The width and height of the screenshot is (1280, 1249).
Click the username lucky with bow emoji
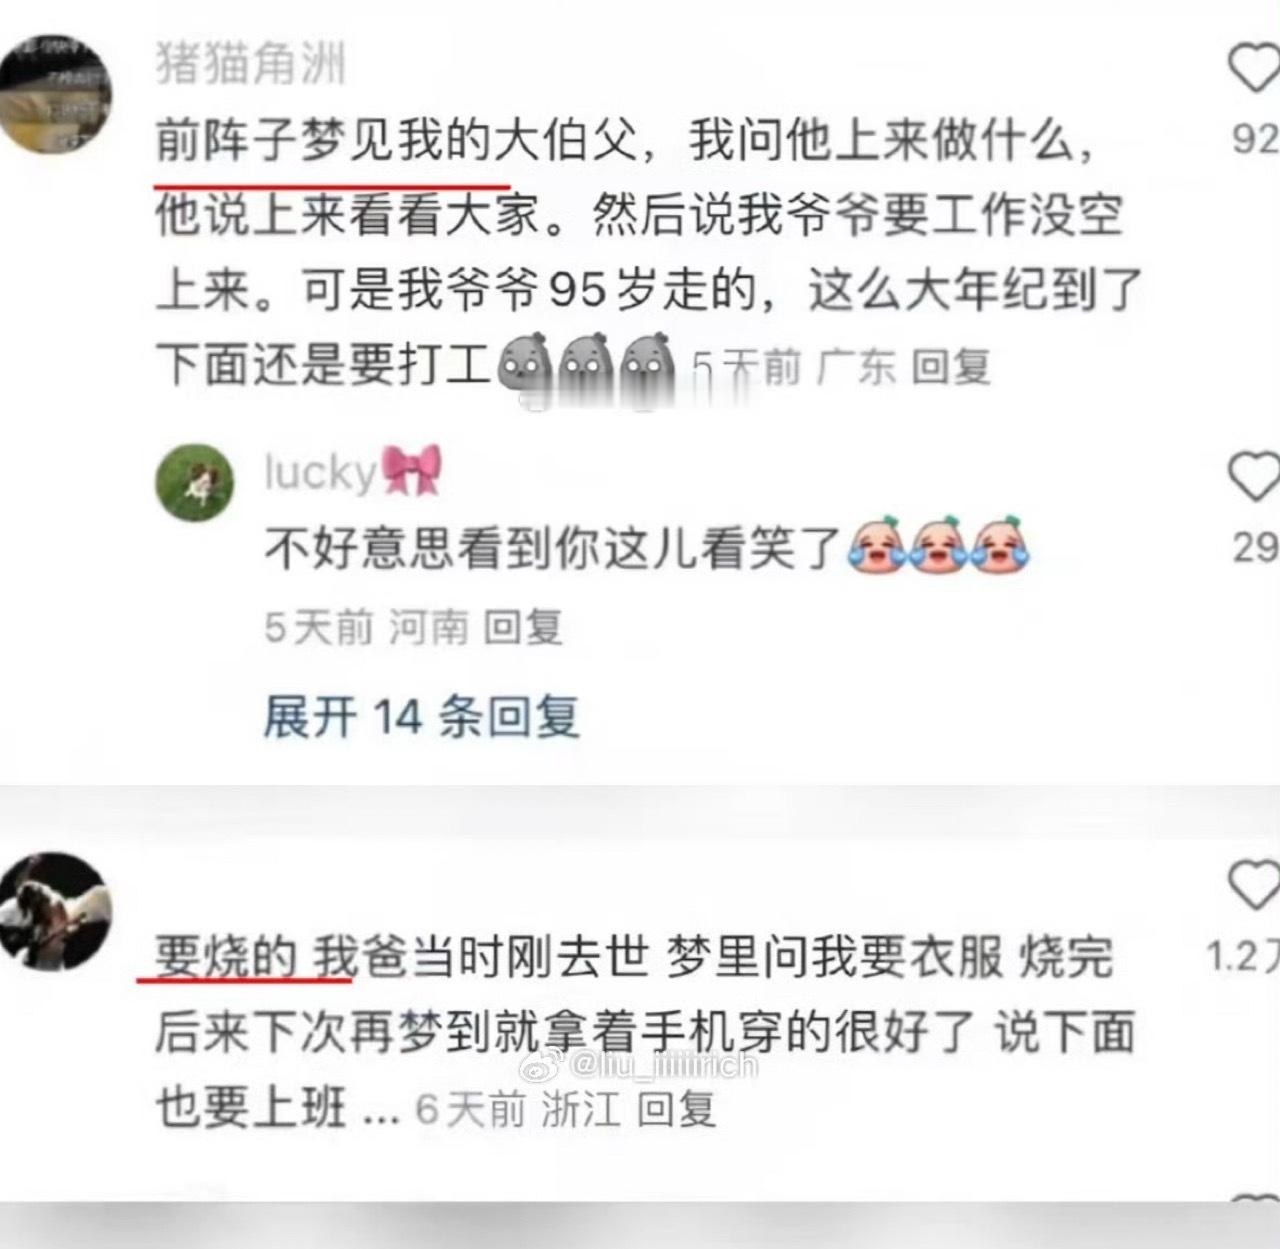pos(353,472)
